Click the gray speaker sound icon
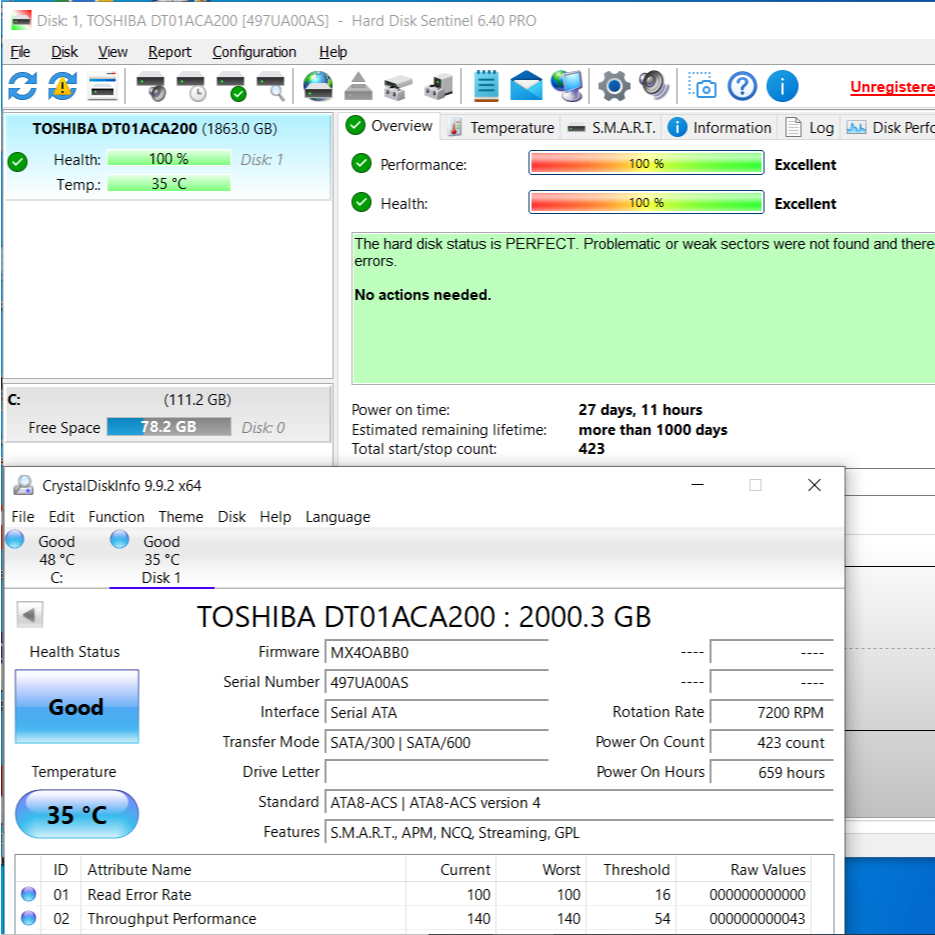The height and width of the screenshot is (935, 935). (654, 86)
